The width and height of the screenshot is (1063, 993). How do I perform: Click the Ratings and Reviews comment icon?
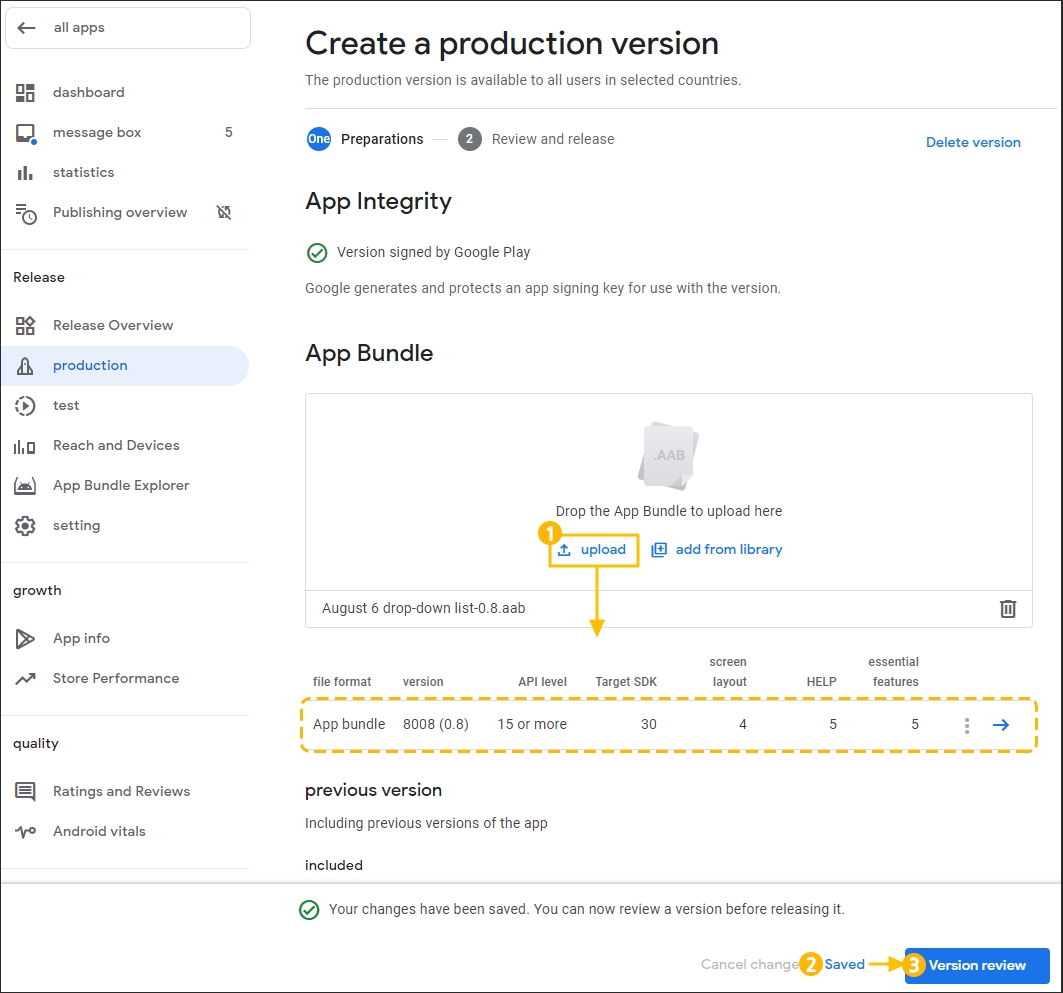tap(25, 791)
